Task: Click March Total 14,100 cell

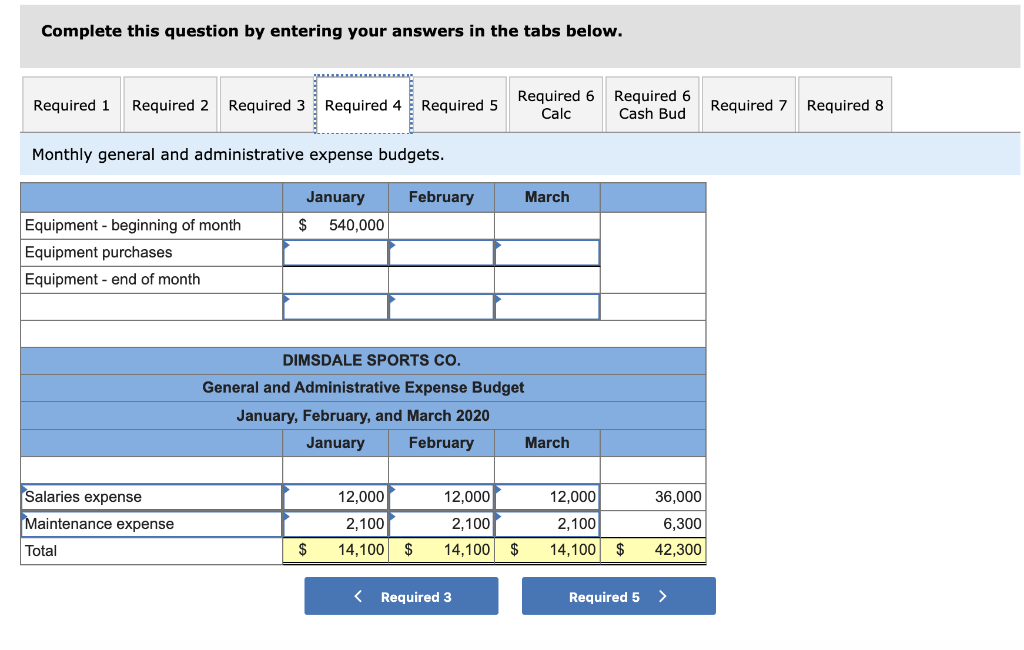Action: pos(547,551)
